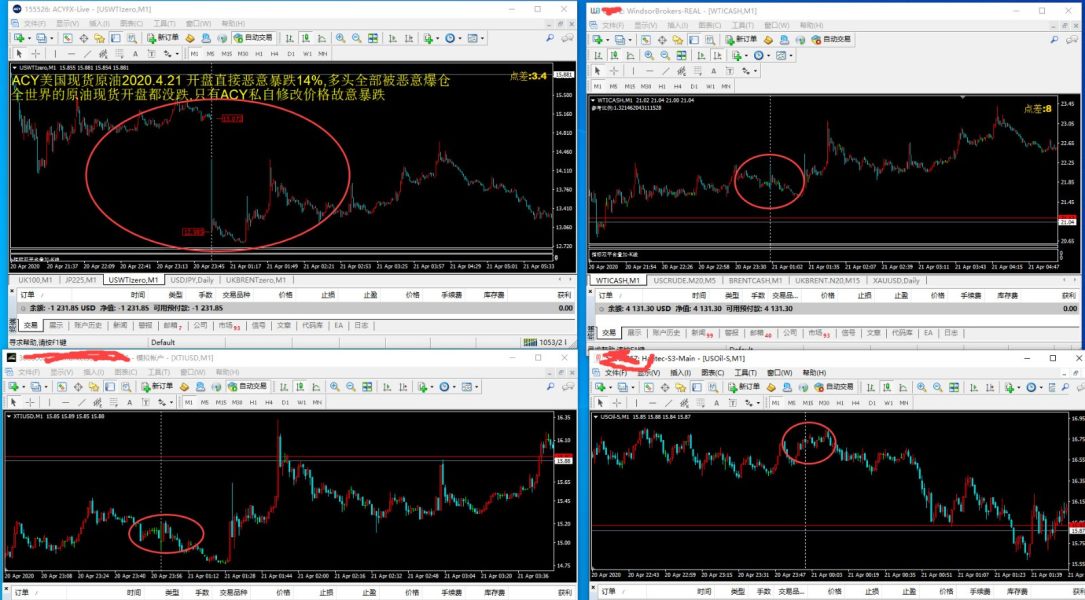Expand templates dropdown in ACYFX-Live toolbar
The image size is (1085, 600).
(x=482, y=37)
